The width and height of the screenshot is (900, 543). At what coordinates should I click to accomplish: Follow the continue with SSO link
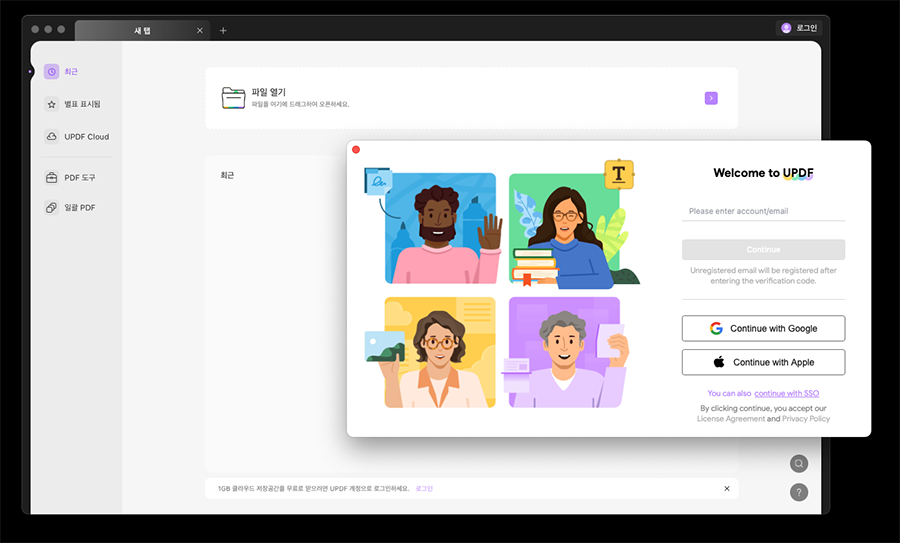(786, 393)
